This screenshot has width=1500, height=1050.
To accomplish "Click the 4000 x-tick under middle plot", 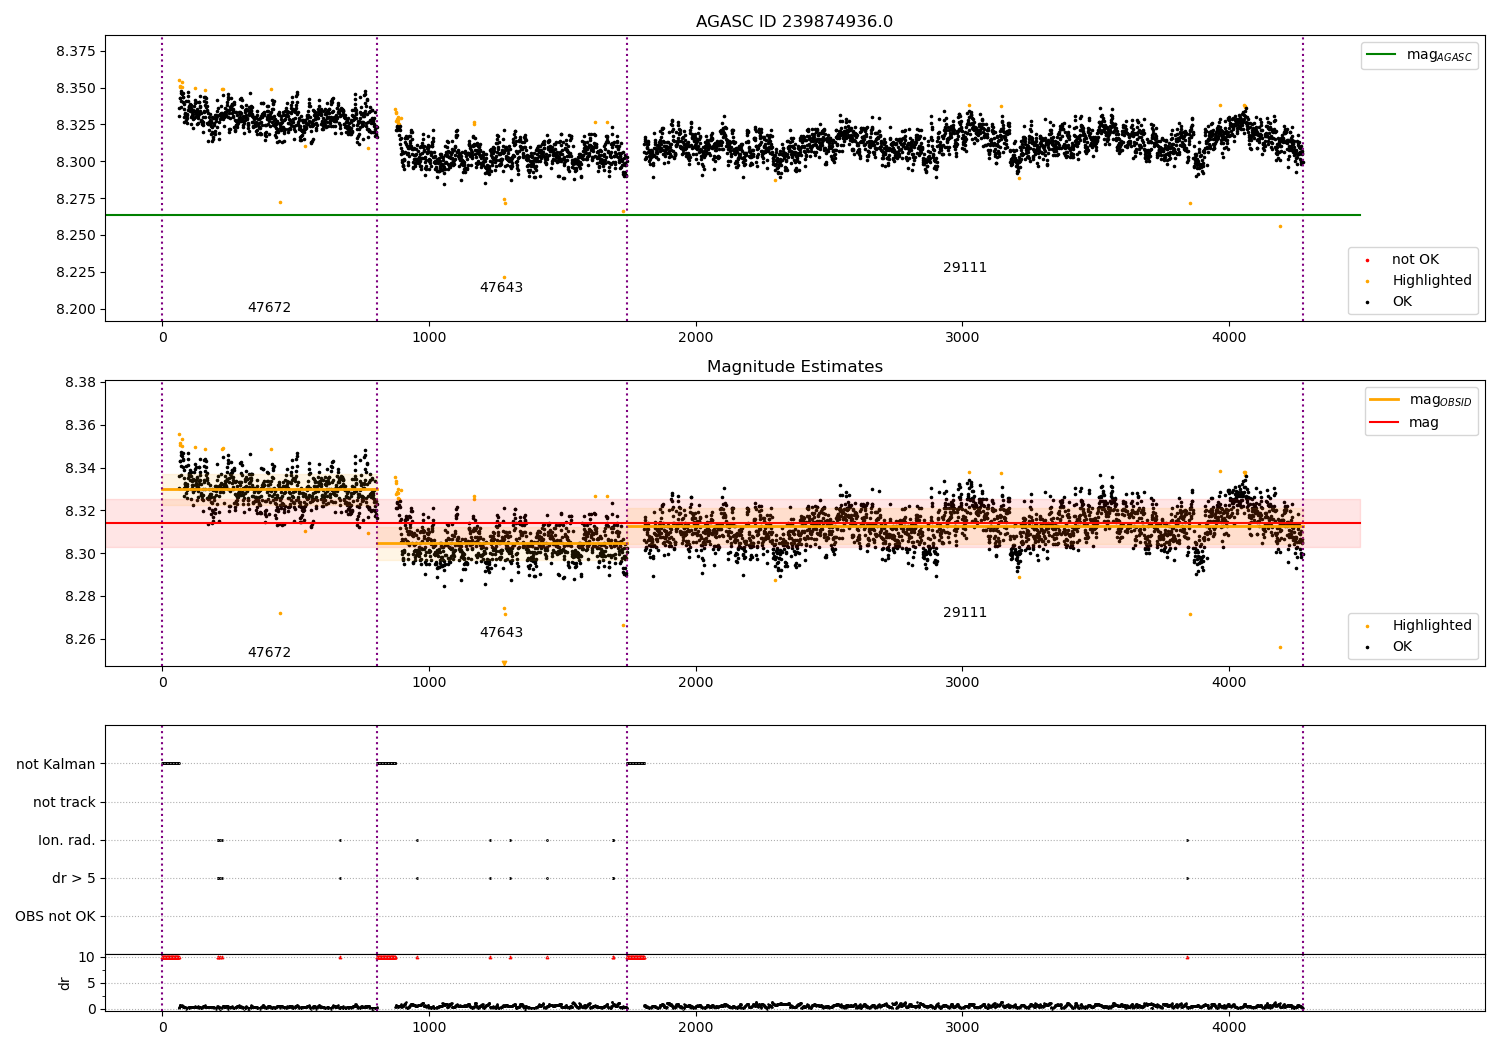I will point(1229,683).
